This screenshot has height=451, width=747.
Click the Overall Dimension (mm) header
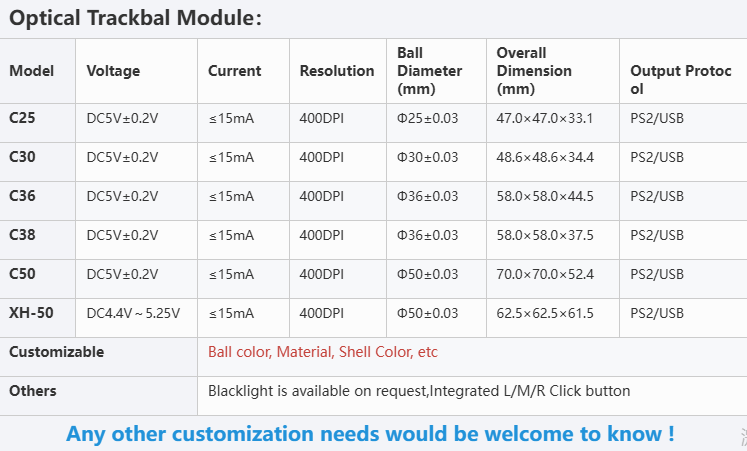(x=534, y=71)
